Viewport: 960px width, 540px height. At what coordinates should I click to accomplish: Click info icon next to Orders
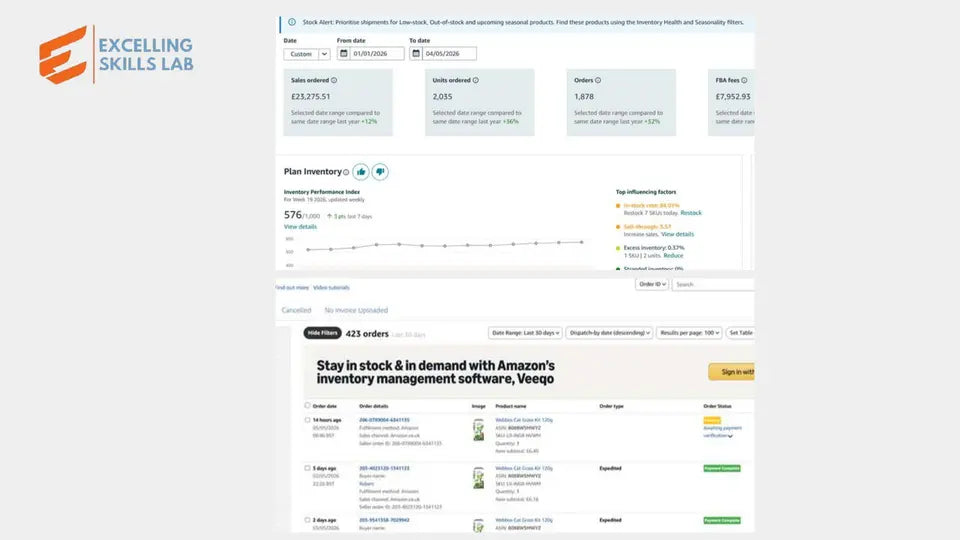click(598, 80)
